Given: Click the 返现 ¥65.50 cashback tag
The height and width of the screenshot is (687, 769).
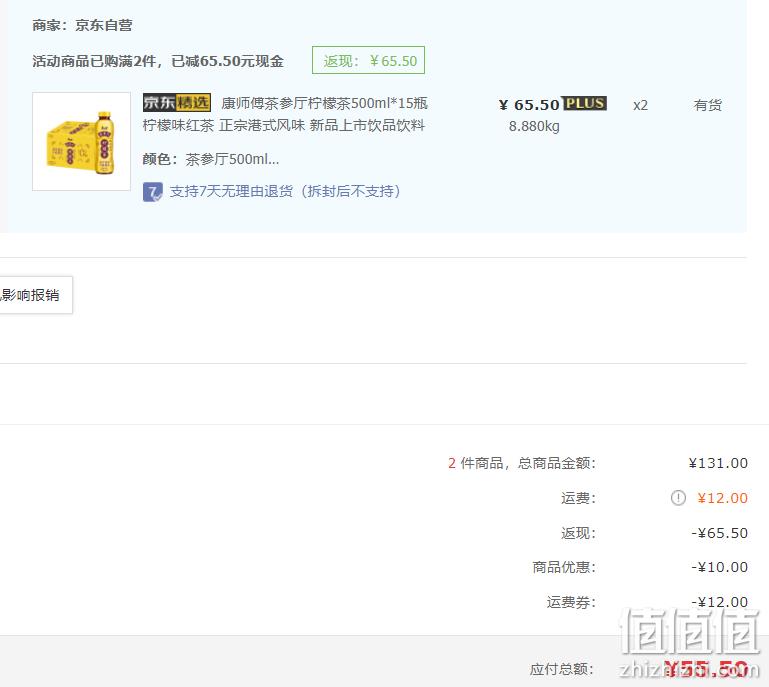Looking at the screenshot, I should coord(368,60).
